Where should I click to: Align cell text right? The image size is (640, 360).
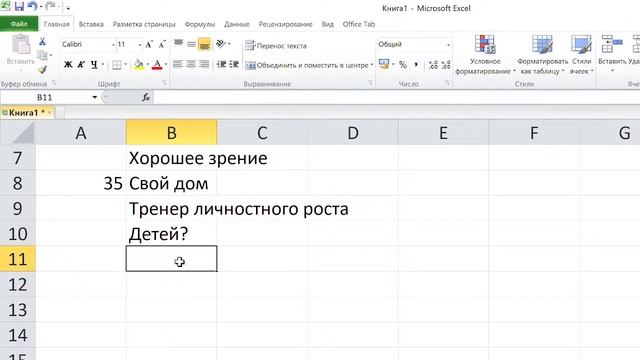[x=204, y=64]
